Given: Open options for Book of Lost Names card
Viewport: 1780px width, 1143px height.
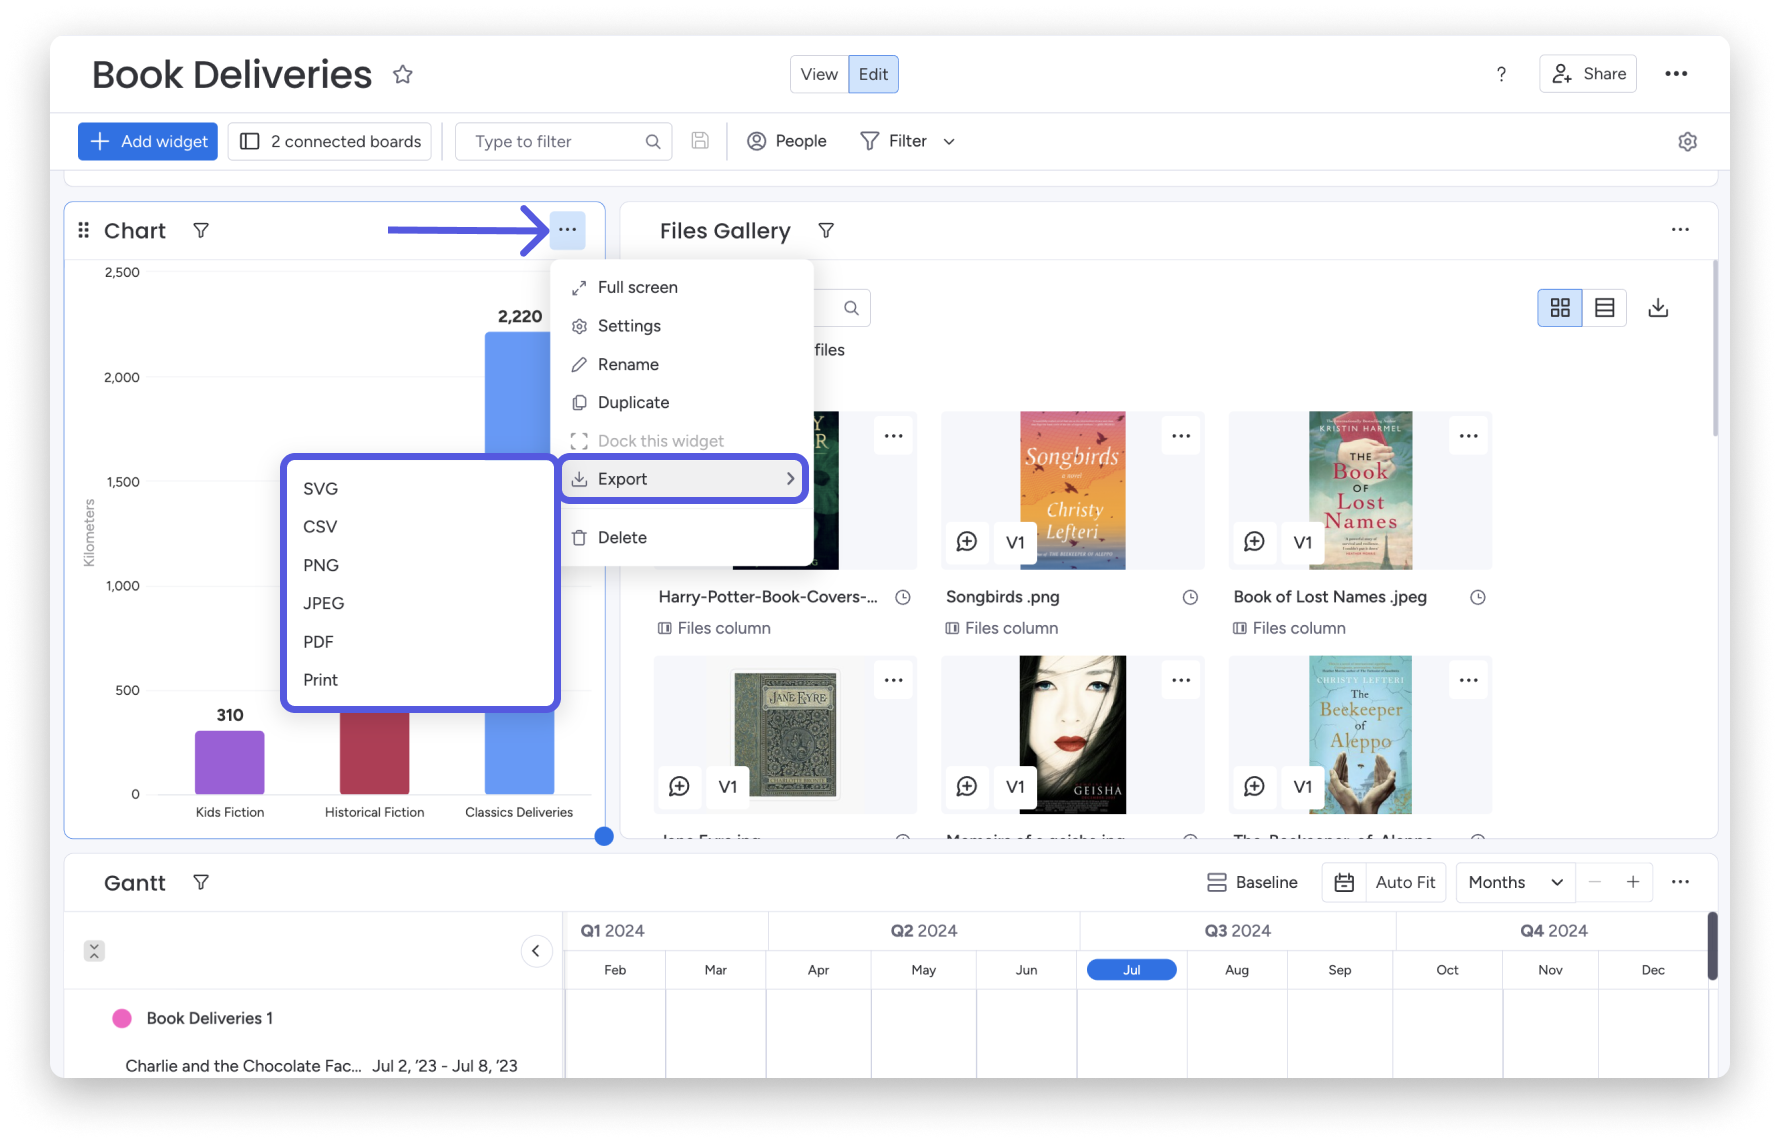Looking at the screenshot, I should (x=1468, y=436).
